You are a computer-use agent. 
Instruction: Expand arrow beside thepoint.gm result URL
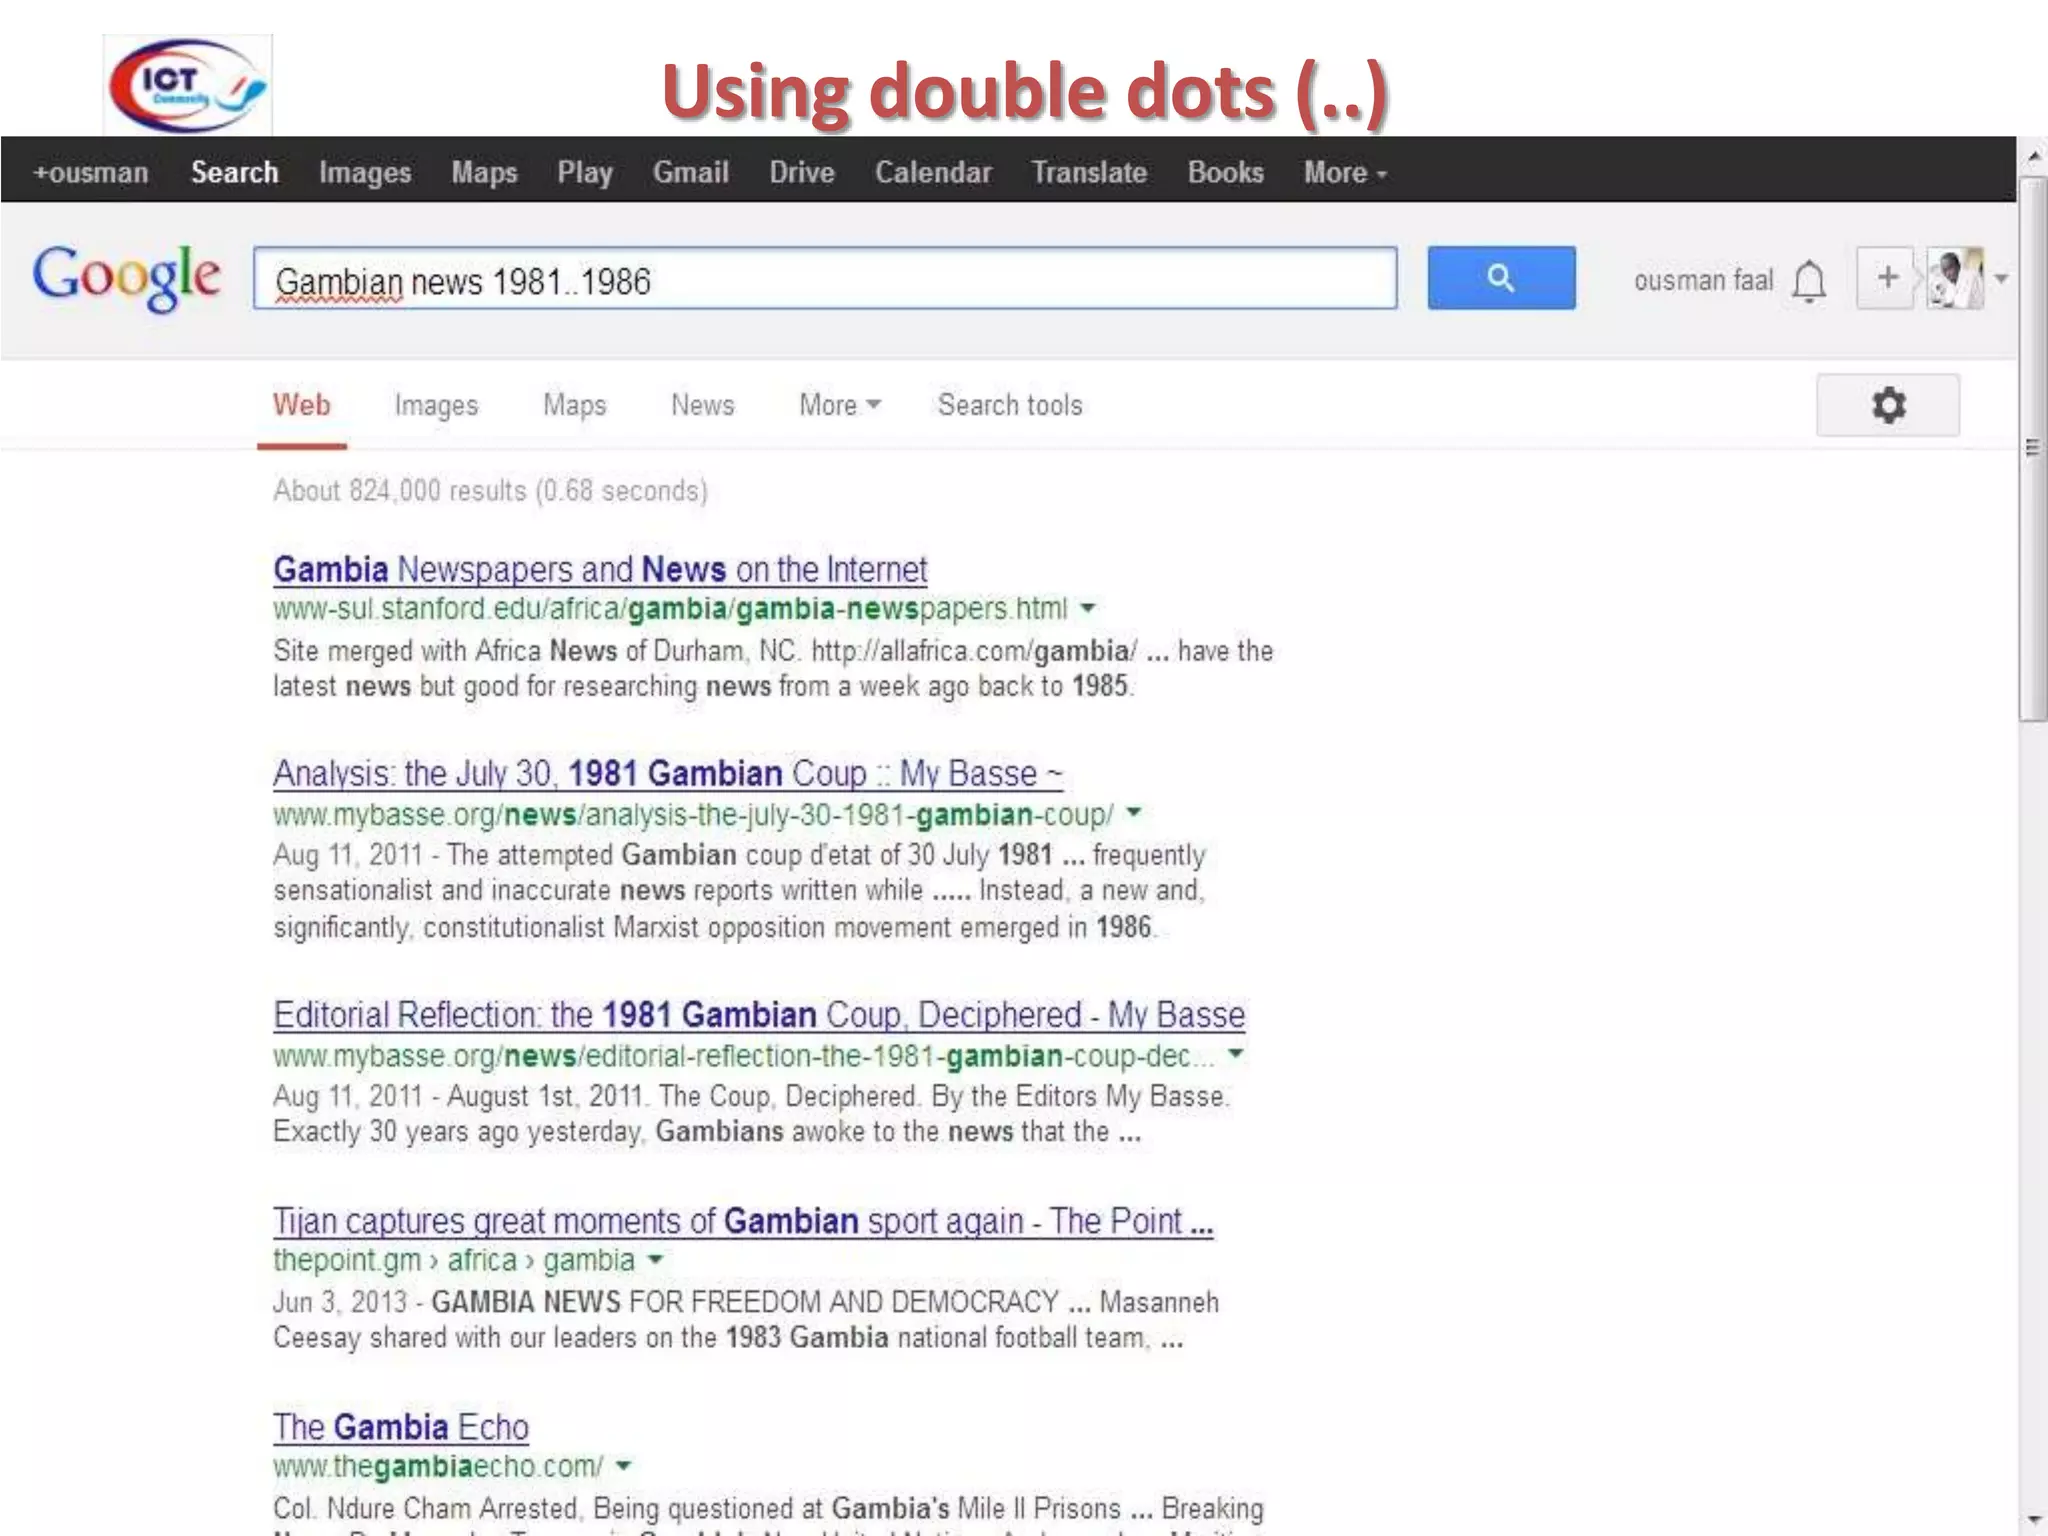pyautogui.click(x=656, y=1260)
